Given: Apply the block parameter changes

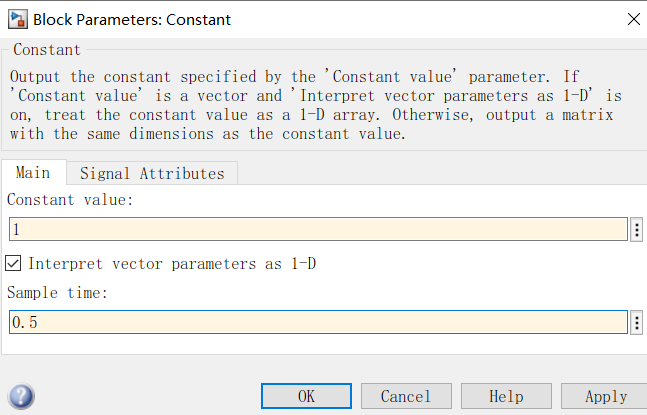Looking at the screenshot, I should (x=604, y=396).
